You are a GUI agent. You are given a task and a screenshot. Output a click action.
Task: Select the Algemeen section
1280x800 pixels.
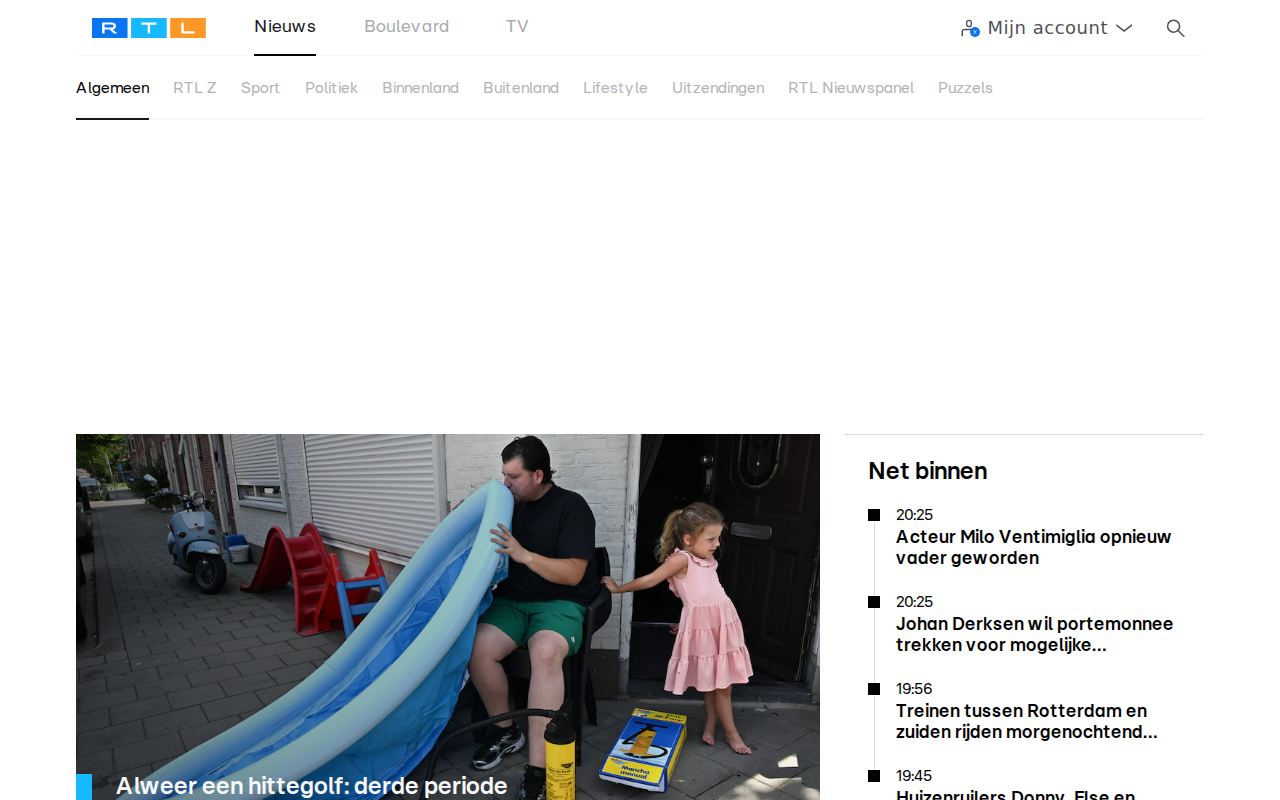click(x=113, y=88)
